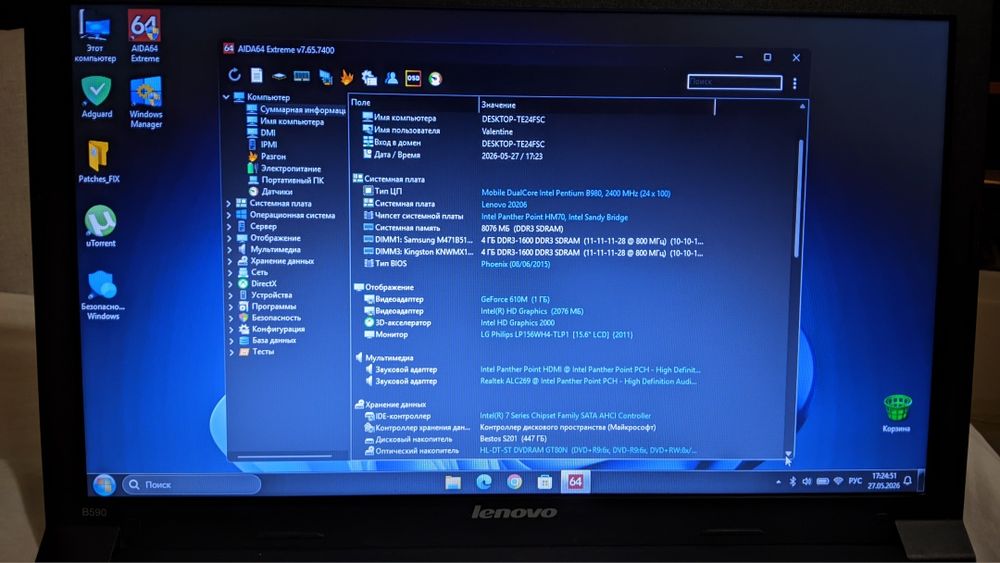This screenshot has width=1000, height=563.
Task: Select DMI in the tree
Action: click(x=267, y=133)
